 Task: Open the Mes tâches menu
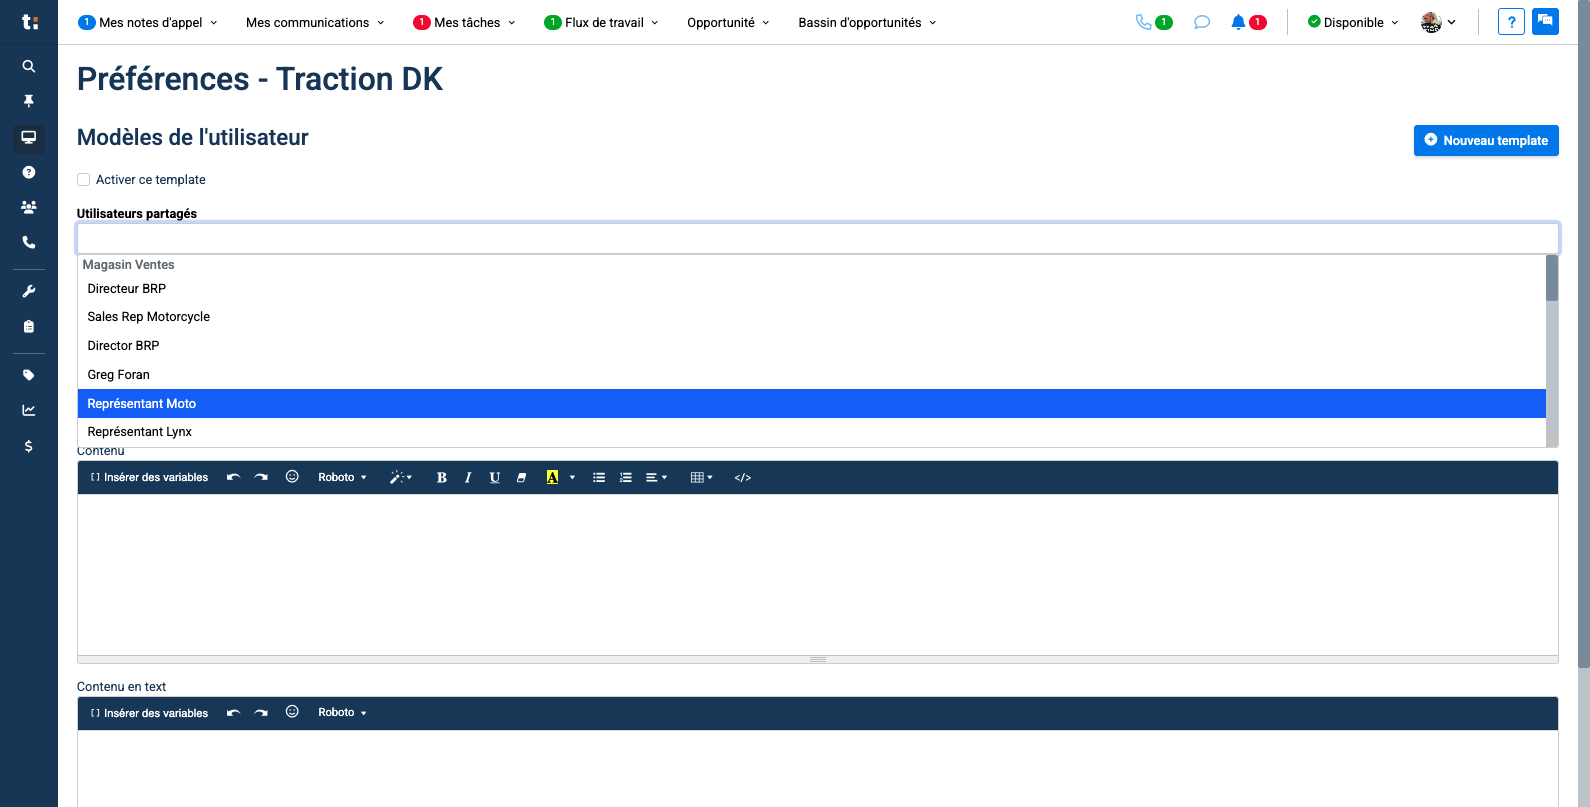click(x=465, y=22)
